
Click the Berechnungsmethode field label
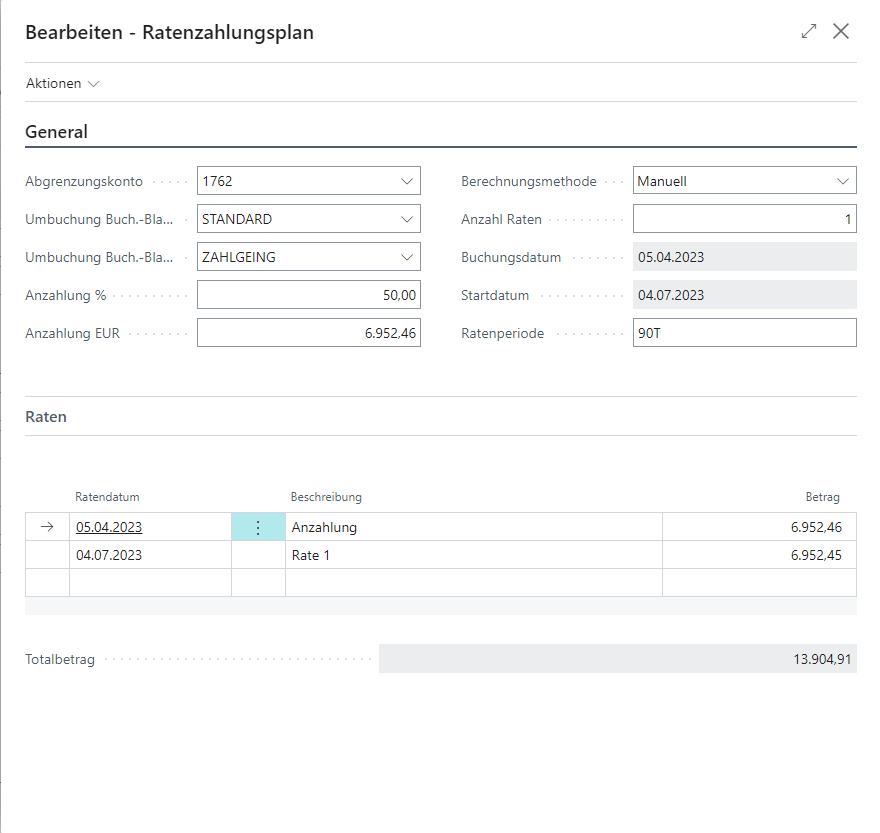click(529, 181)
